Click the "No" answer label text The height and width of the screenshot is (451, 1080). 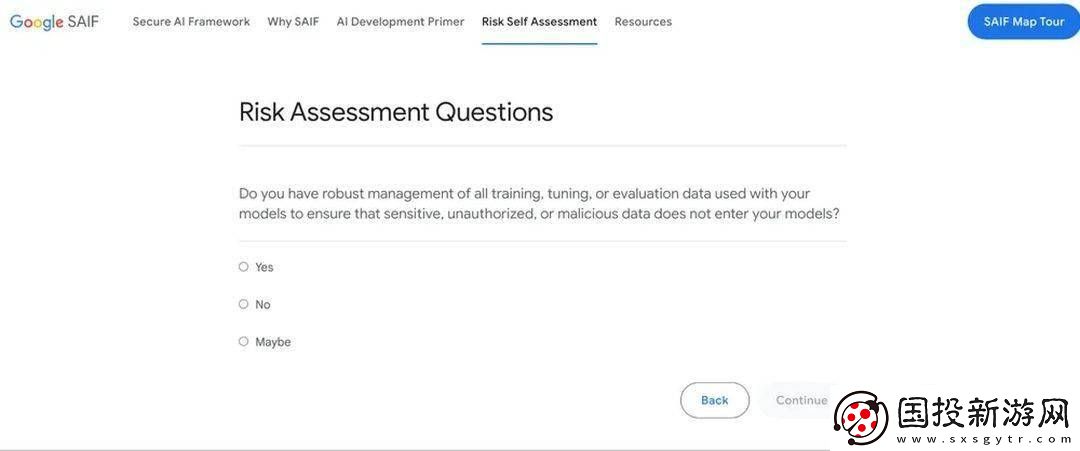click(x=262, y=304)
